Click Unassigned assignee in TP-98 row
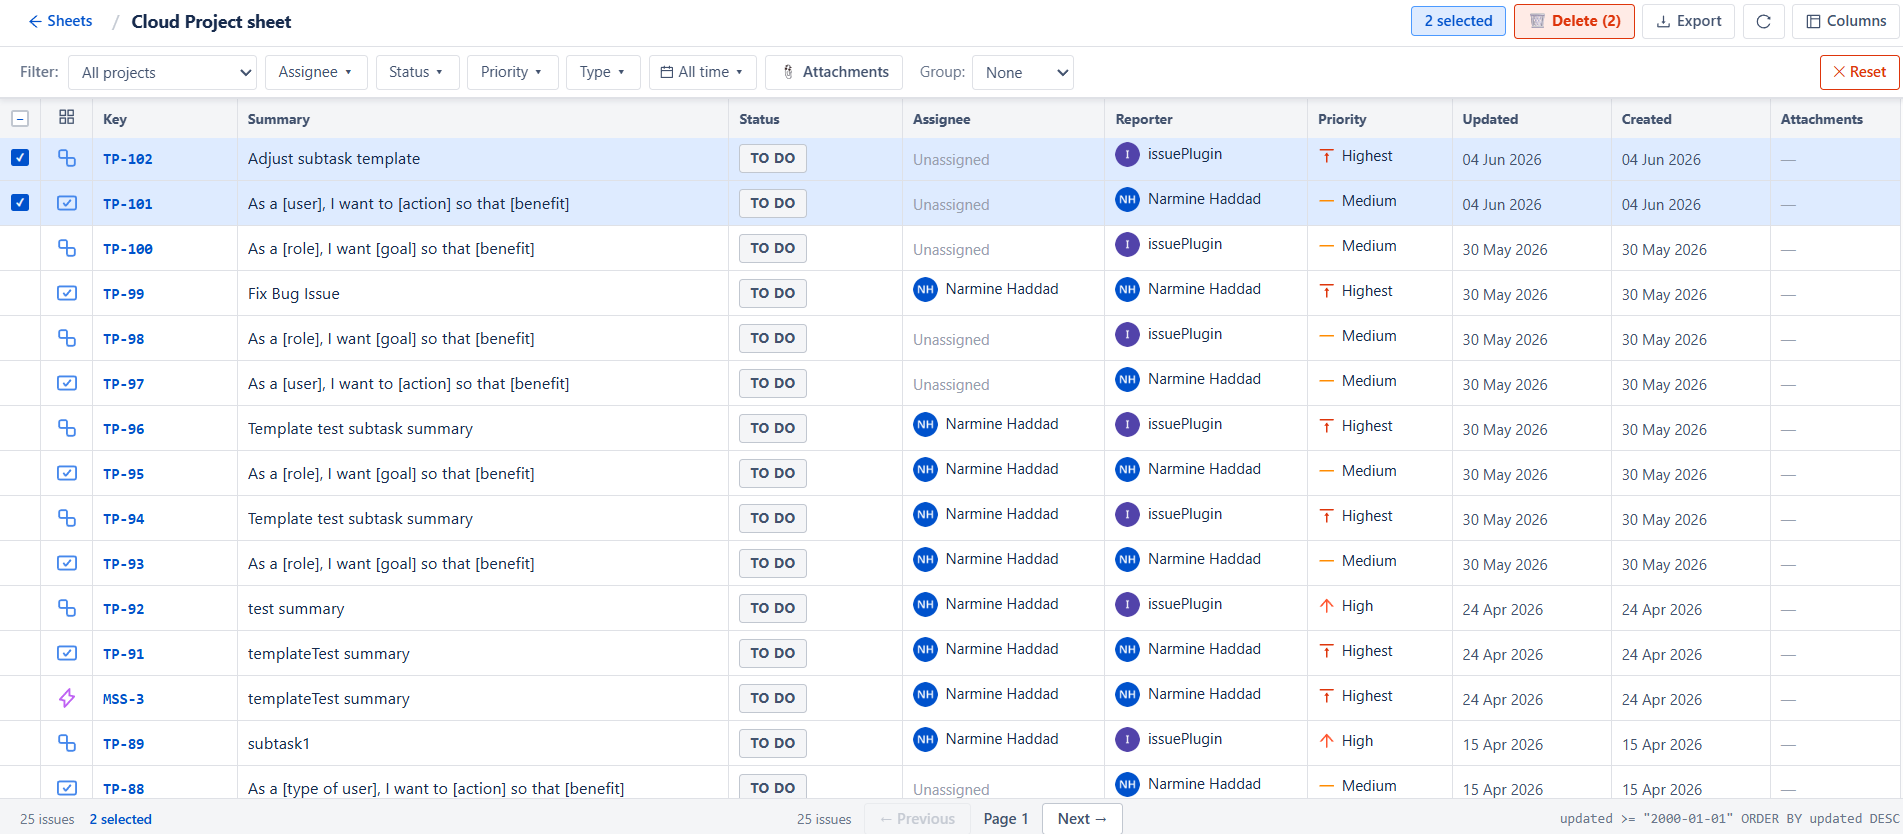Viewport: 1903px width, 834px height. click(951, 340)
